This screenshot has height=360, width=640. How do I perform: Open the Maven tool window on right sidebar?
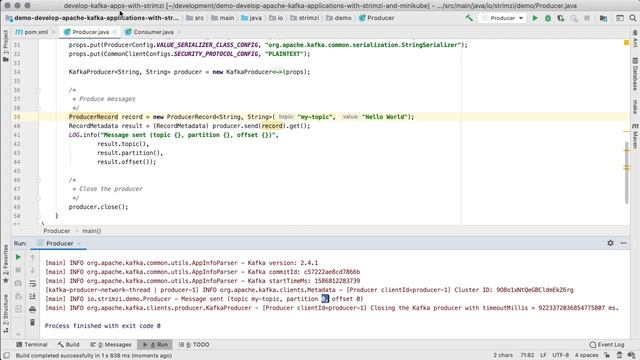[x=635, y=136]
